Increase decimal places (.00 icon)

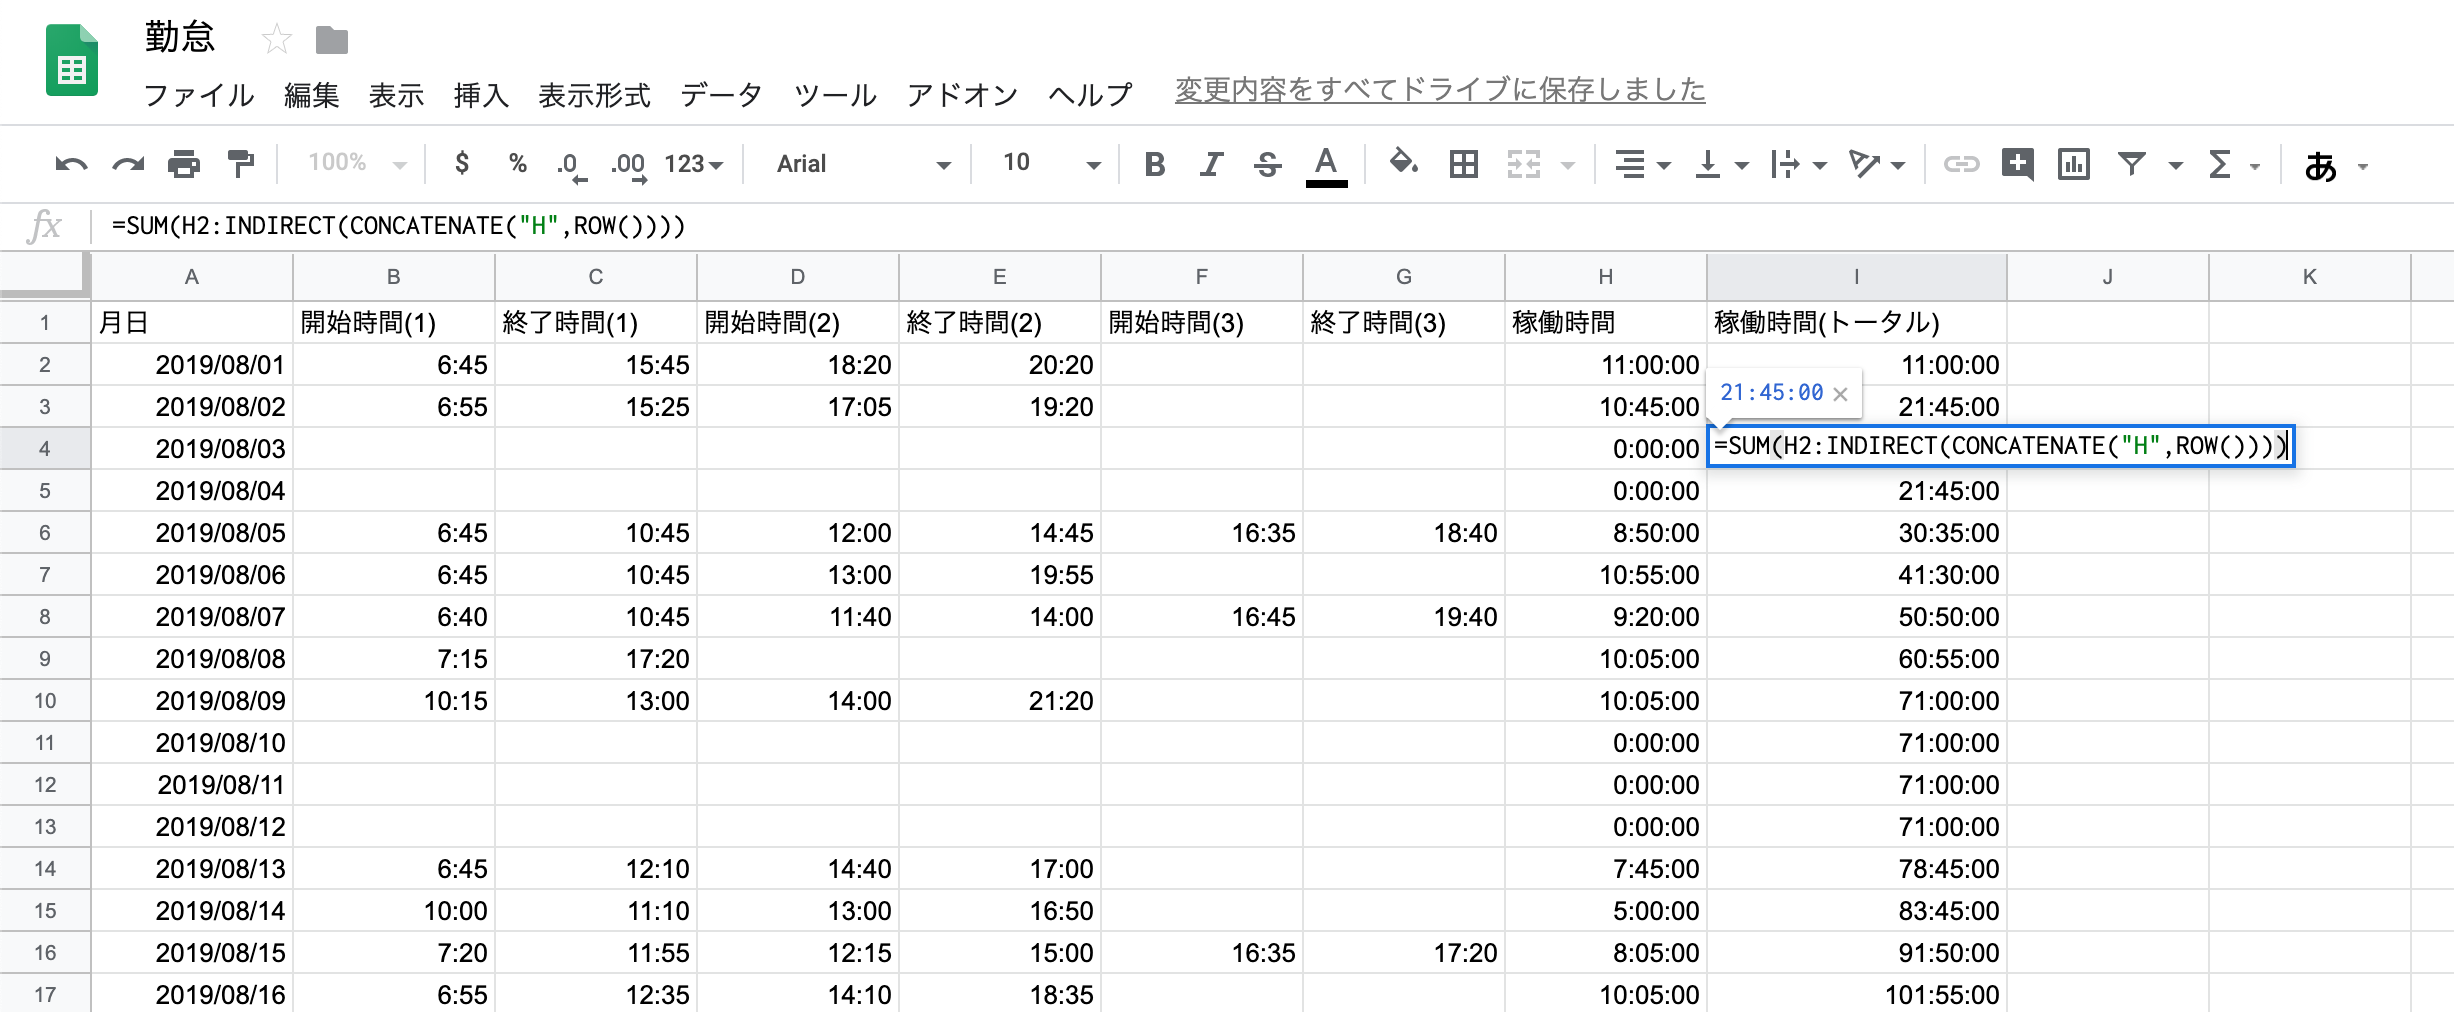[x=630, y=165]
